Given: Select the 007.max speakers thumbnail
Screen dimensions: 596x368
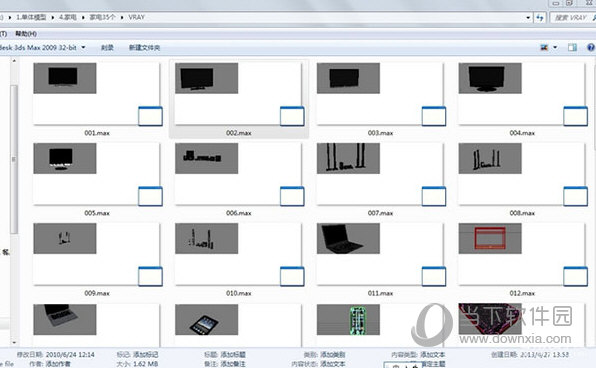Looking at the screenshot, I should (348, 158).
